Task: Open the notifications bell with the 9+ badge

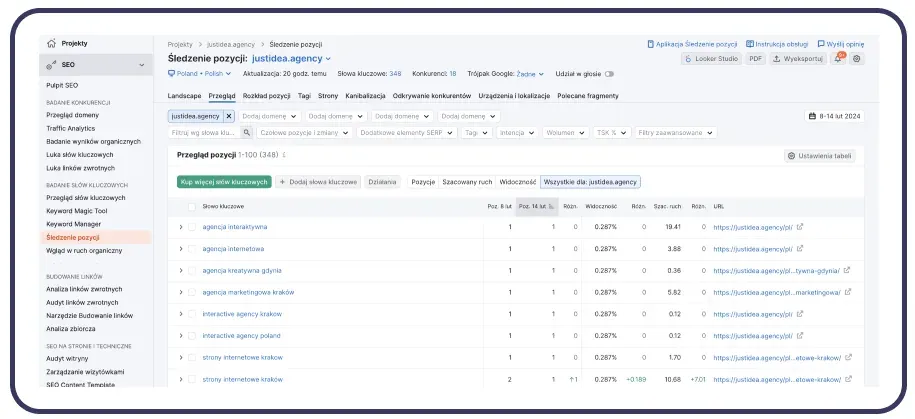Action: click(x=838, y=59)
